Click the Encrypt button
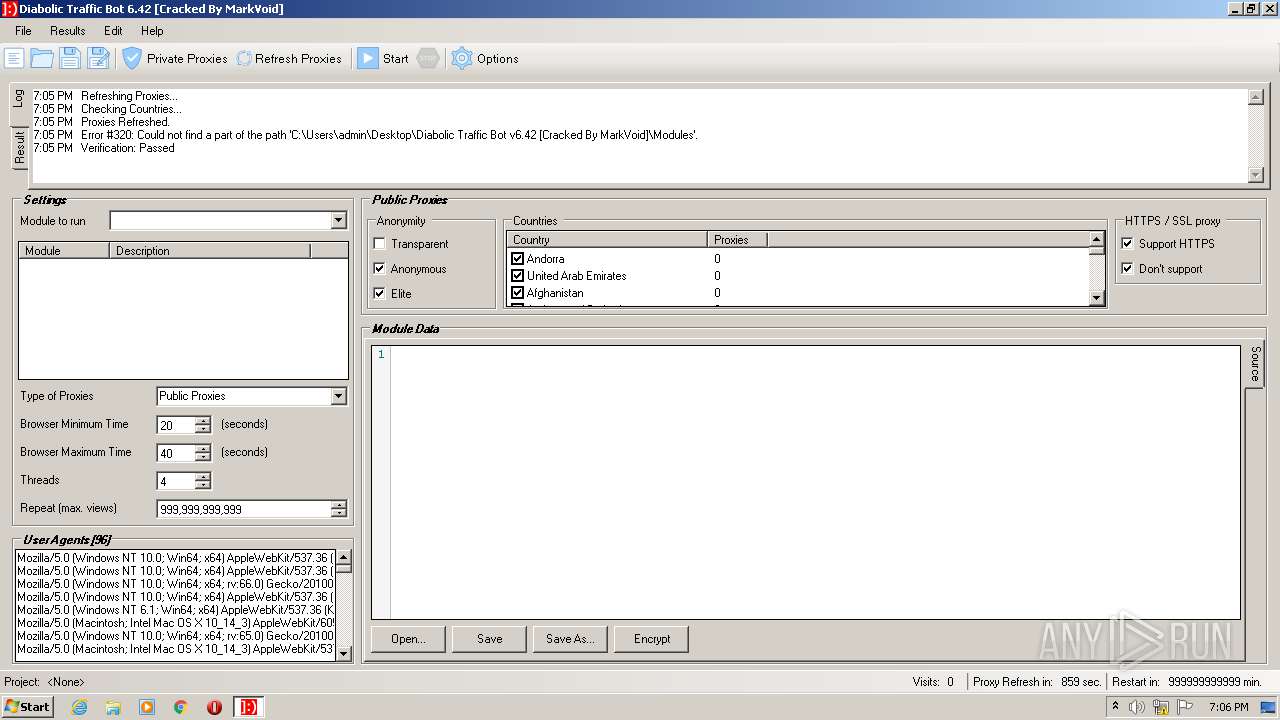 [x=652, y=639]
